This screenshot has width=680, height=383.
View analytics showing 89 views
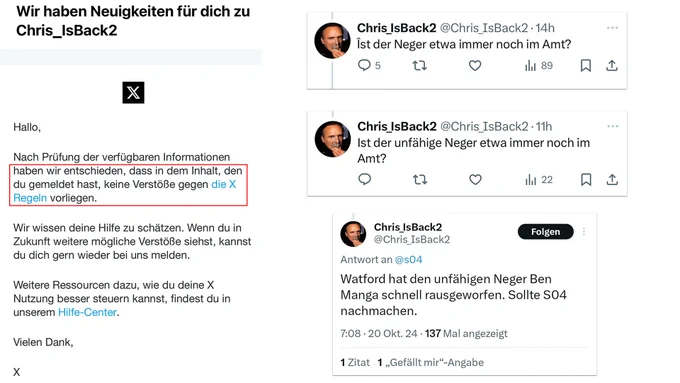pos(539,65)
